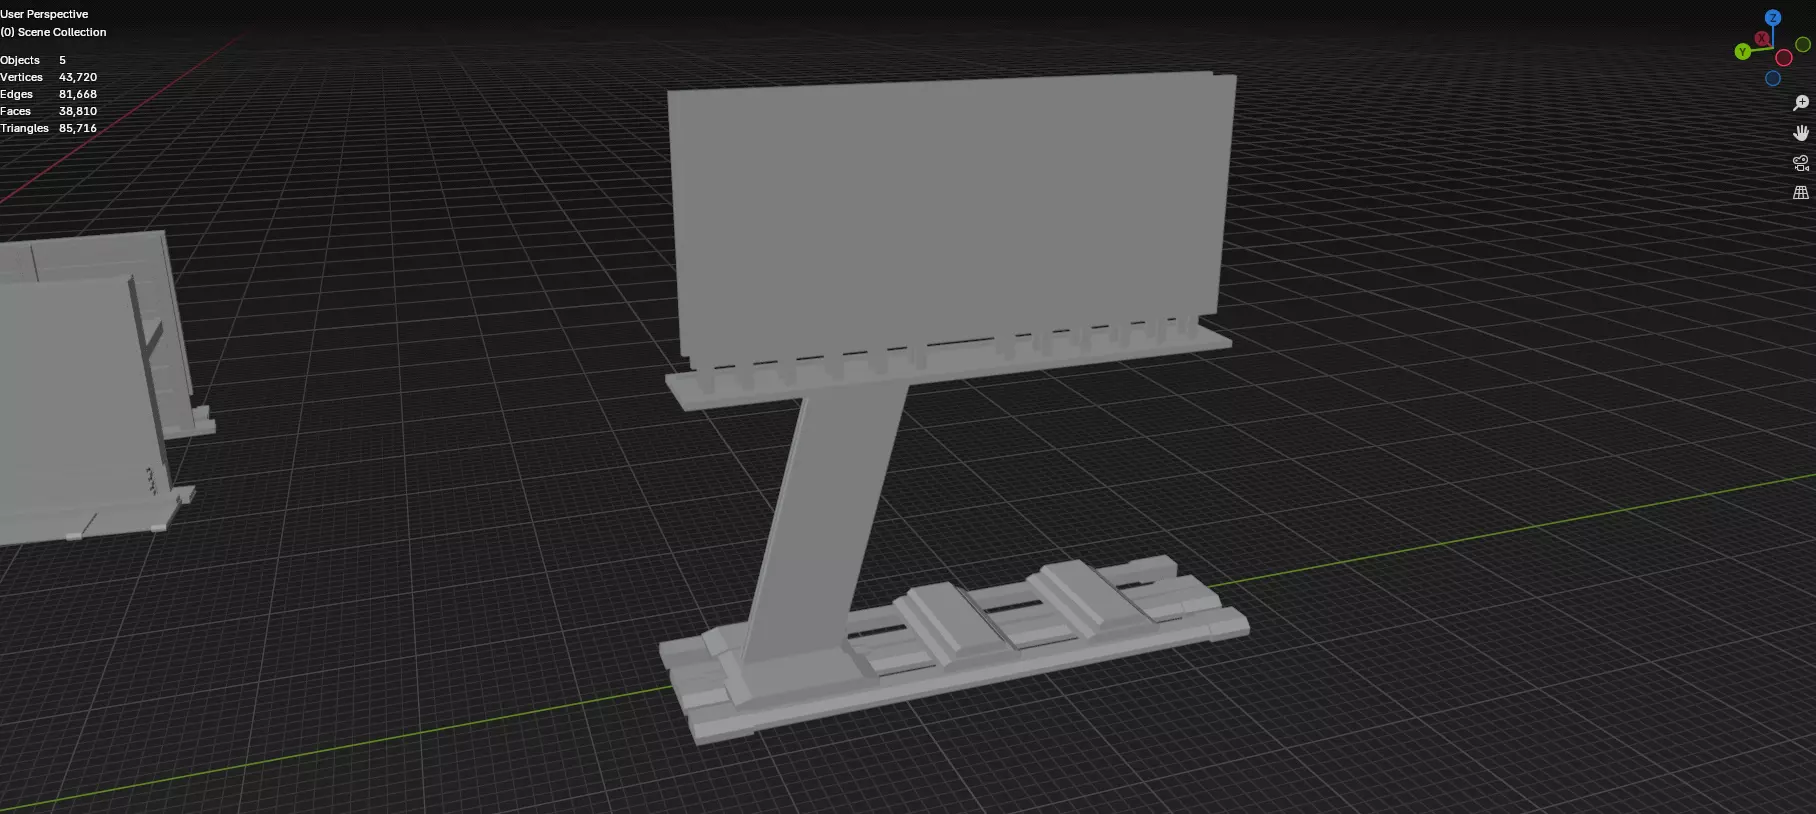Toggle the camera view icon
Viewport: 1816px width, 814px height.
click(1801, 163)
